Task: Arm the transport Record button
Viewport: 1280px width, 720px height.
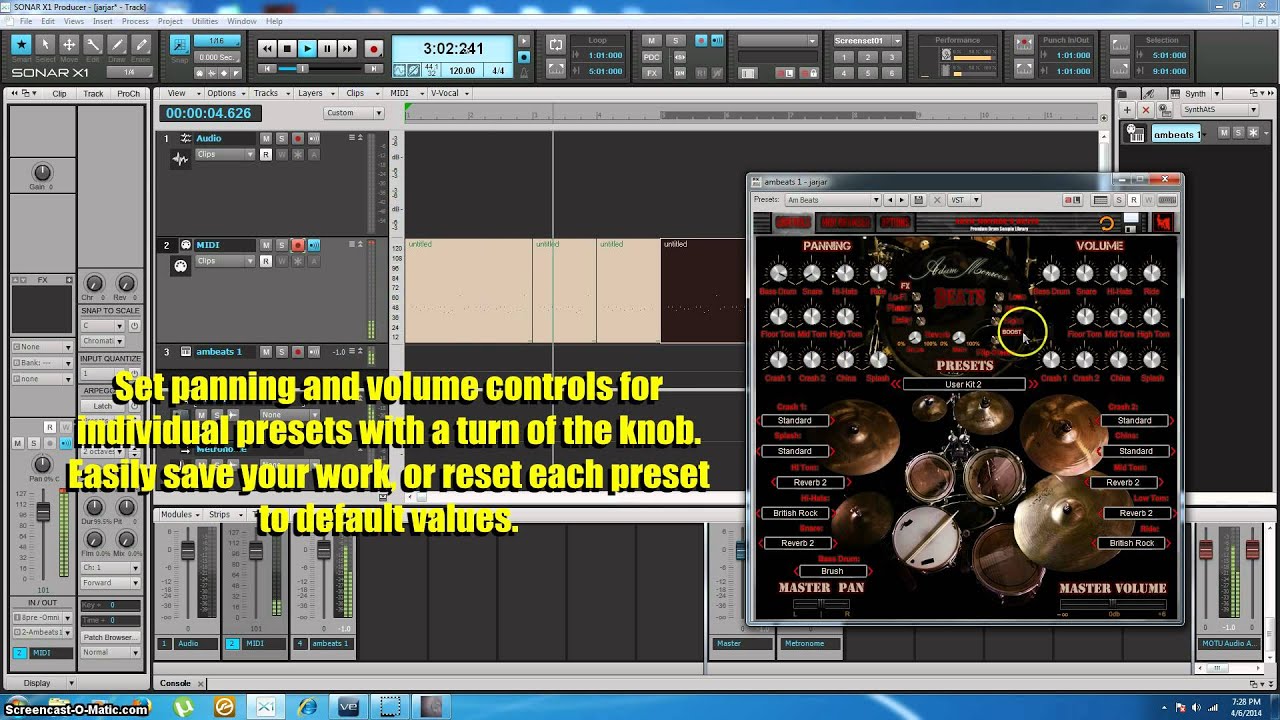Action: click(x=374, y=48)
